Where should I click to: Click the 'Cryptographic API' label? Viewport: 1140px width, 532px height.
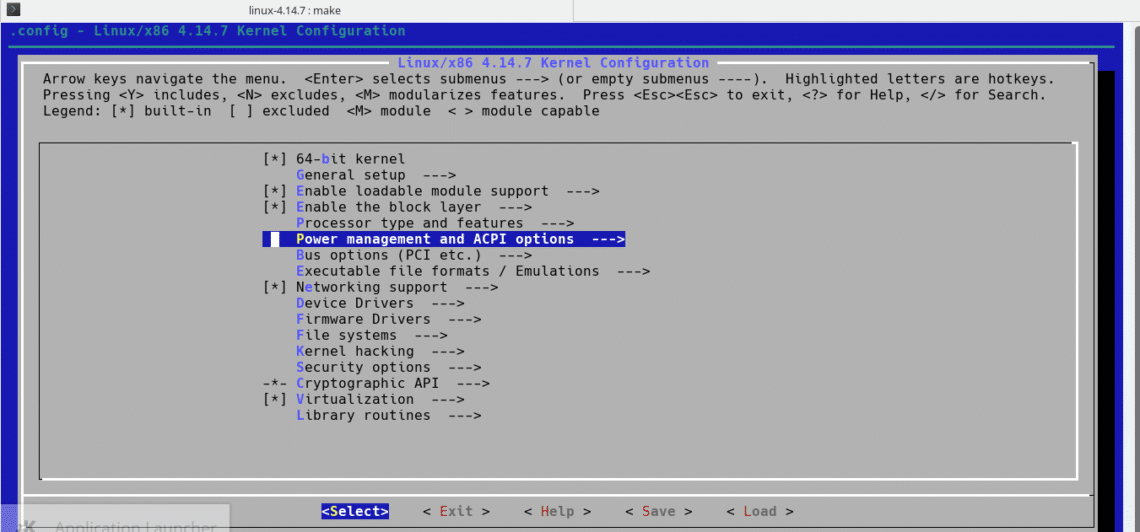click(368, 384)
